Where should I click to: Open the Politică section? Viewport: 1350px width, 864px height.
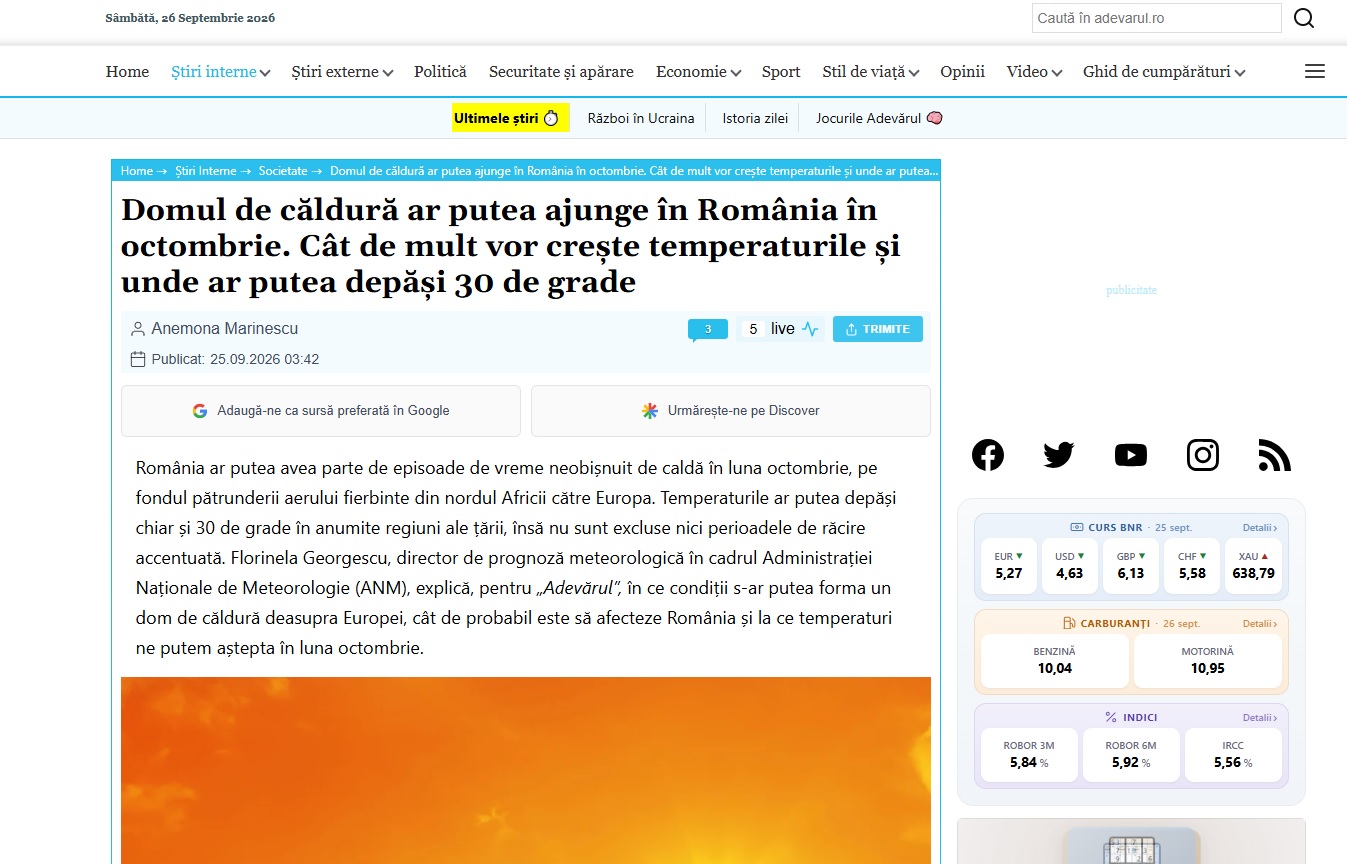(x=440, y=72)
